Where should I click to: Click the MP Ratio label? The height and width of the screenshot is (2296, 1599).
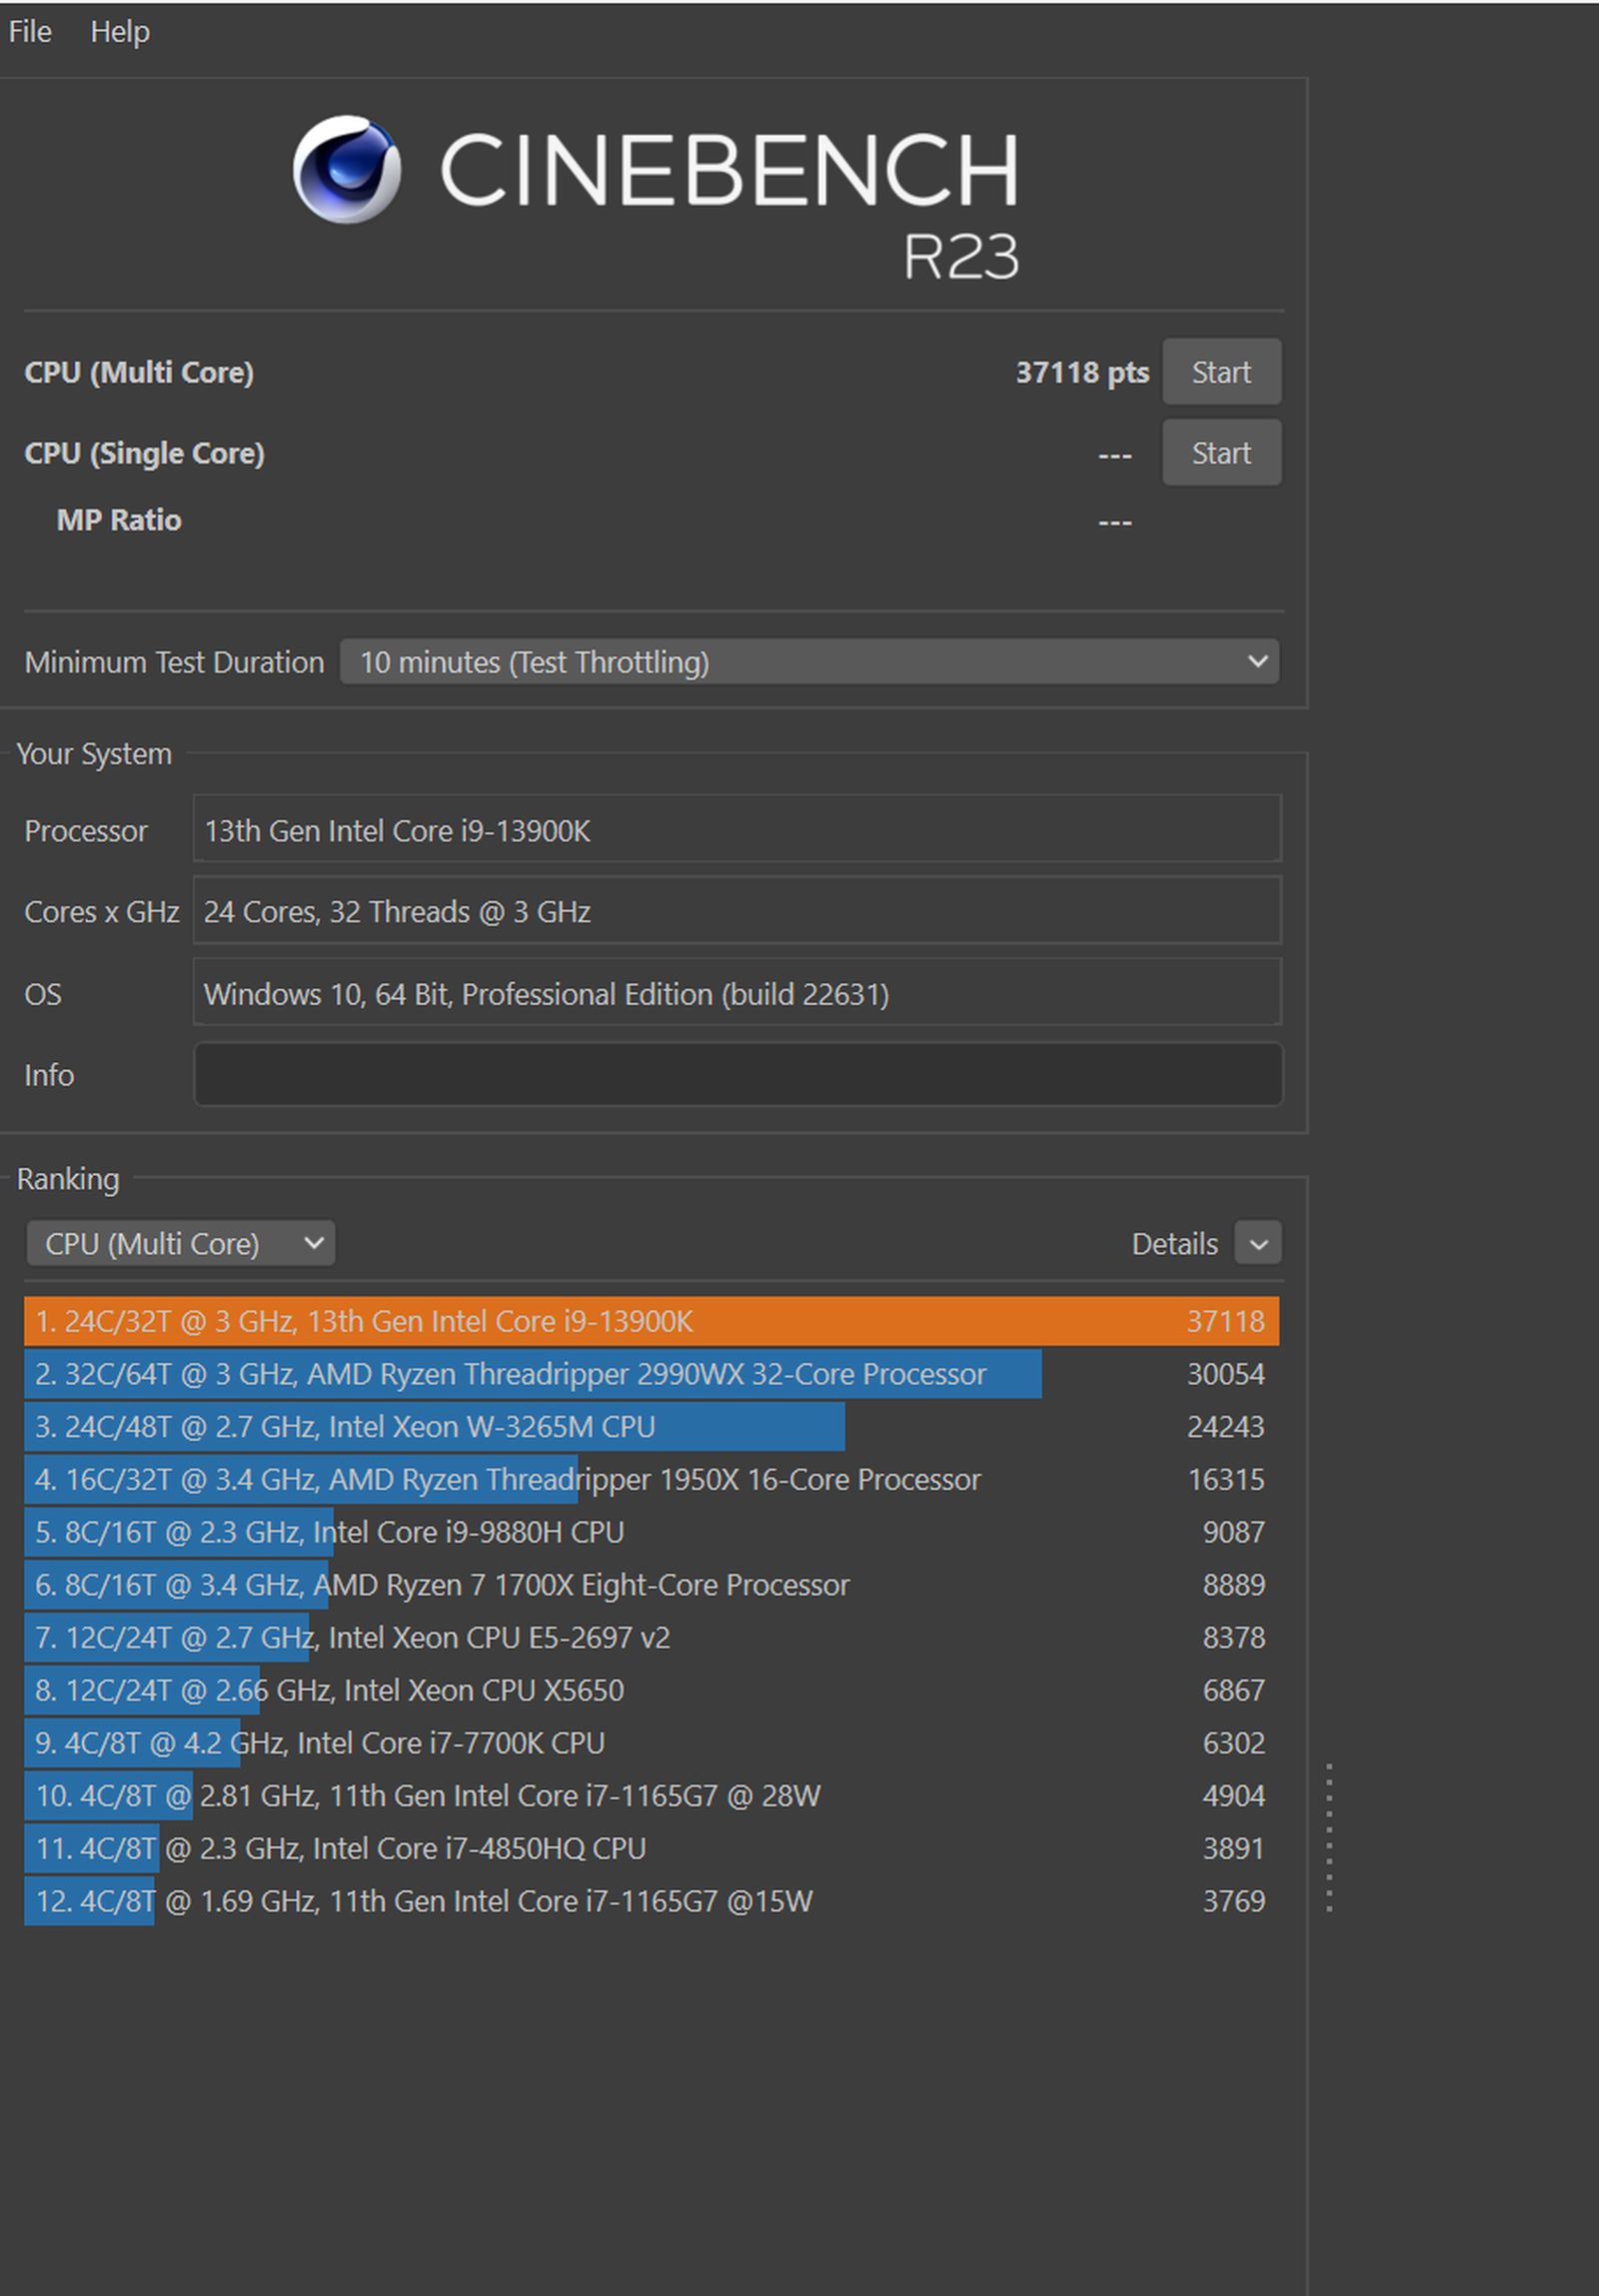point(119,520)
